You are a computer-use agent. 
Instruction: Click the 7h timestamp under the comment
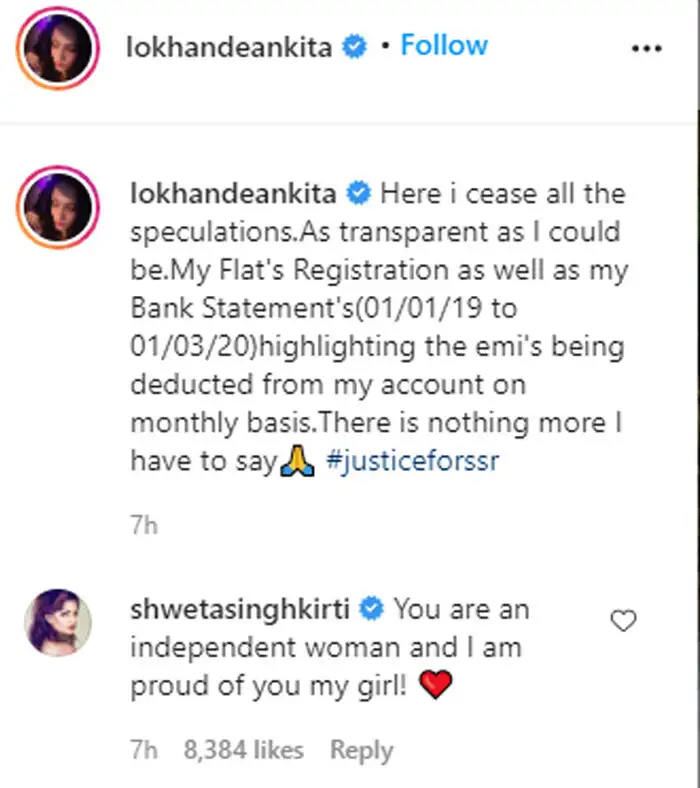pyautogui.click(x=144, y=750)
